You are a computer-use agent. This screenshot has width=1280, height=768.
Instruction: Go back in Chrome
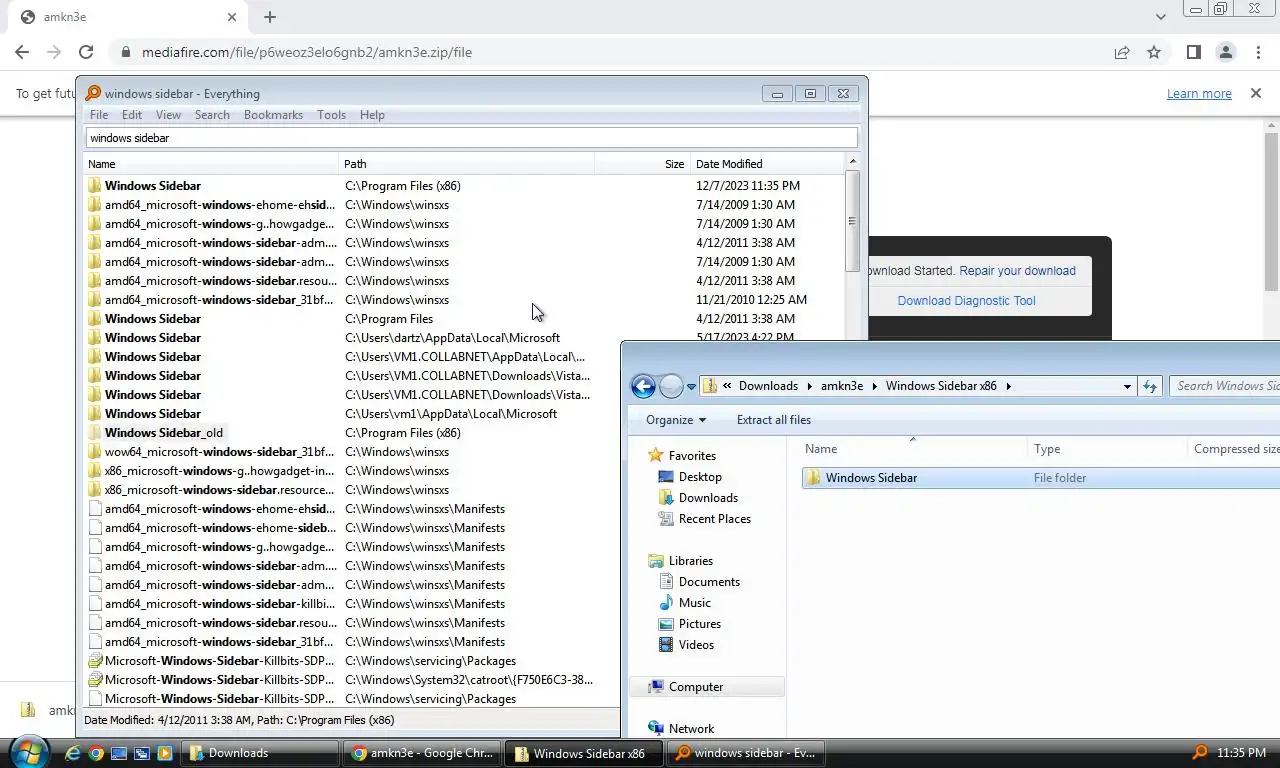tap(22, 52)
